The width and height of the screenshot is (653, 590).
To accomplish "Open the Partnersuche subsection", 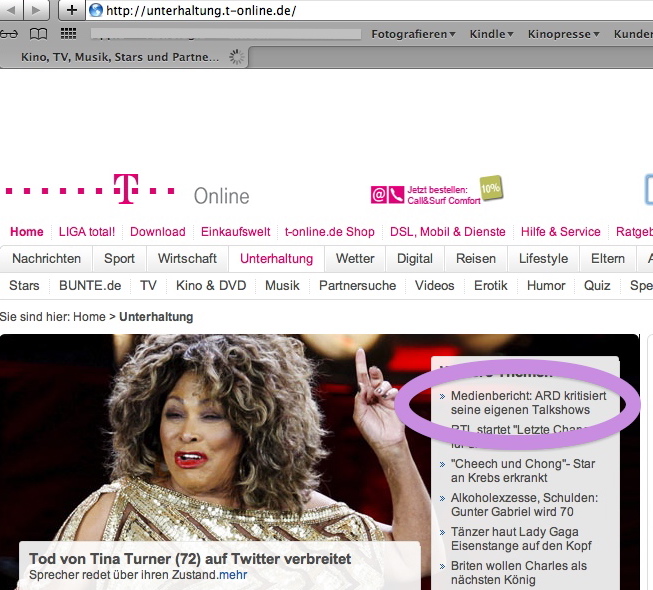I will pyautogui.click(x=357, y=286).
